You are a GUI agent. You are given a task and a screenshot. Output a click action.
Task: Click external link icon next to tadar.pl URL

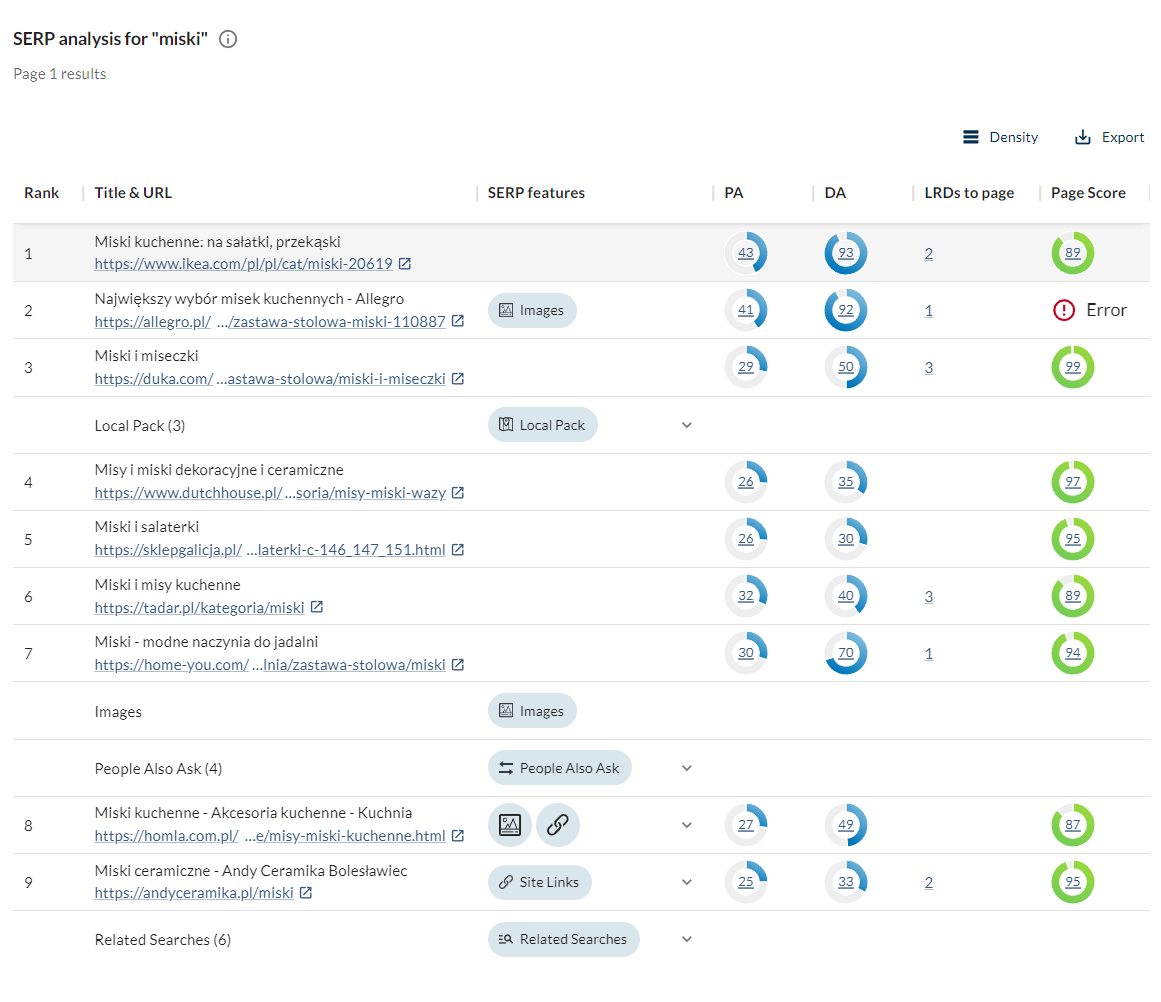pyautogui.click(x=317, y=607)
